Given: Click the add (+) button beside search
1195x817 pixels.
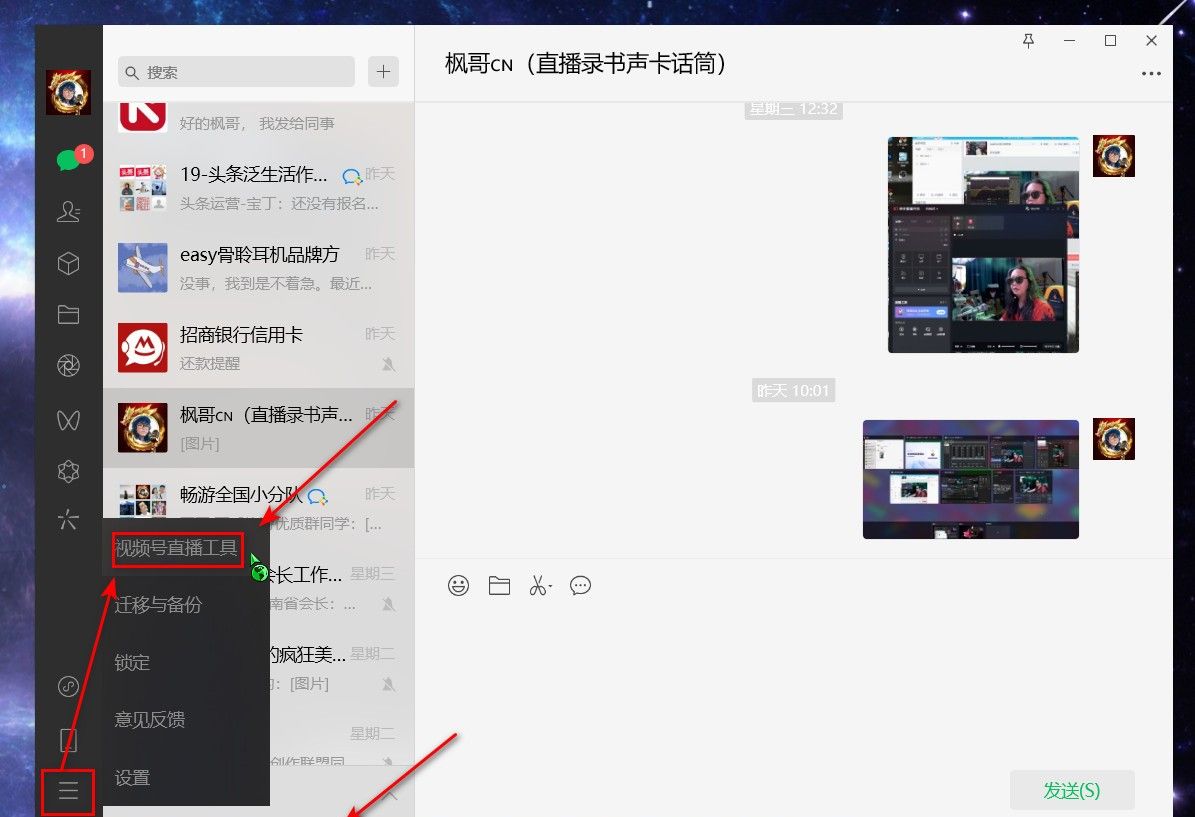Looking at the screenshot, I should tap(383, 71).
